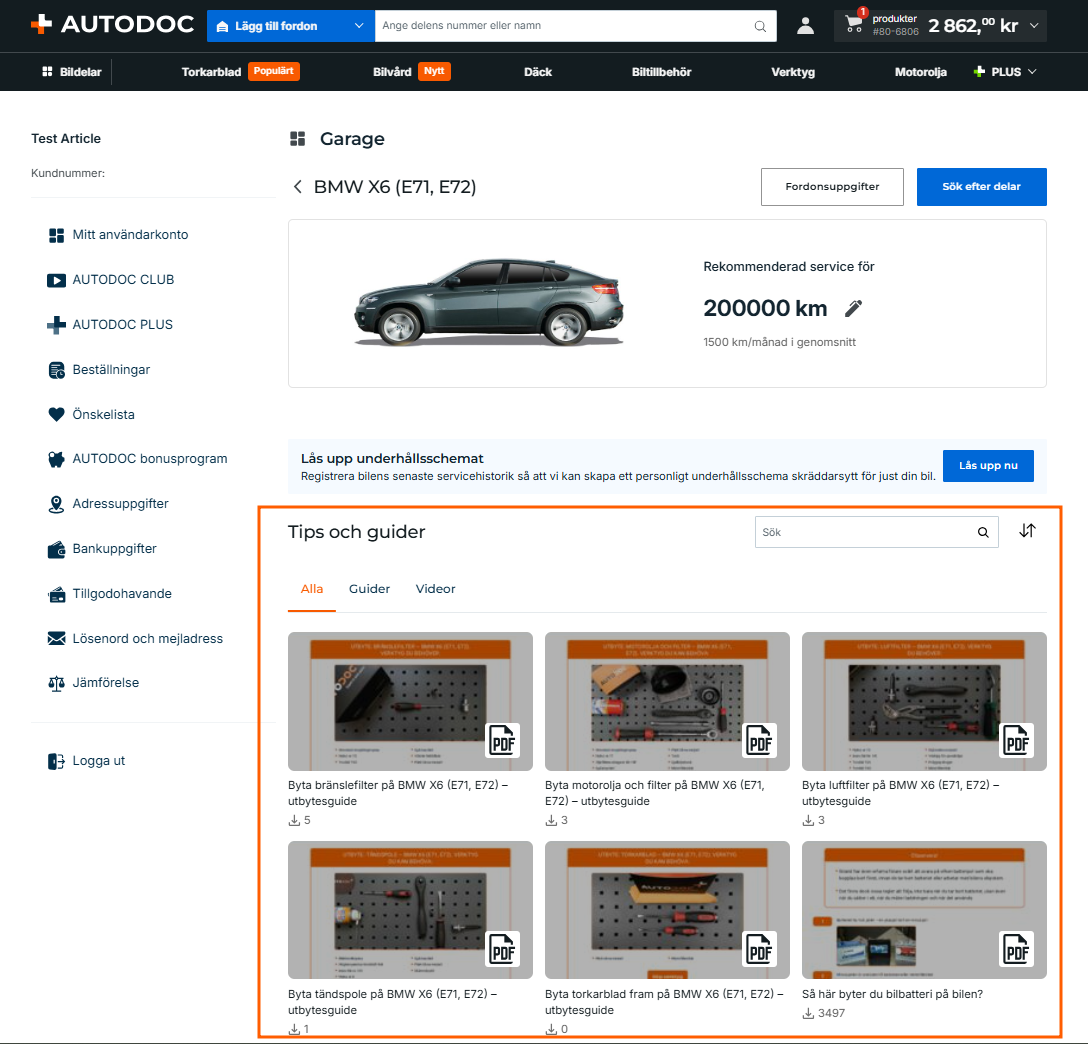Open Beställningar in the sidebar
1088x1044 pixels.
tap(111, 370)
